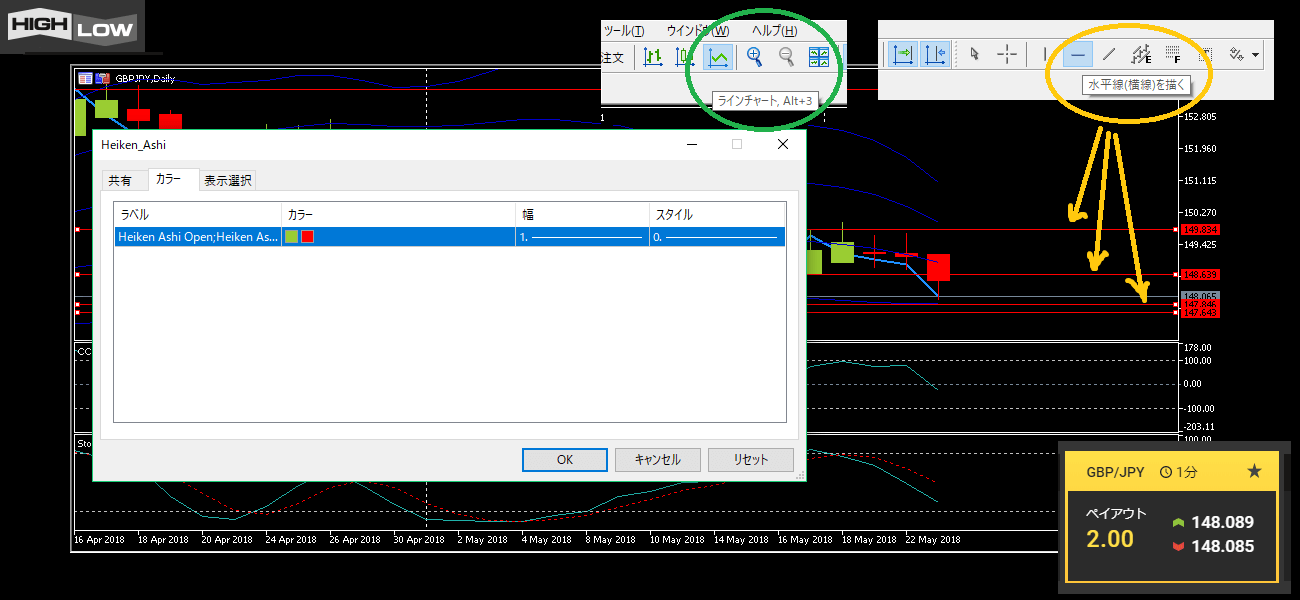
Task: Pick the trendline drawing tool
Action: [1108, 55]
